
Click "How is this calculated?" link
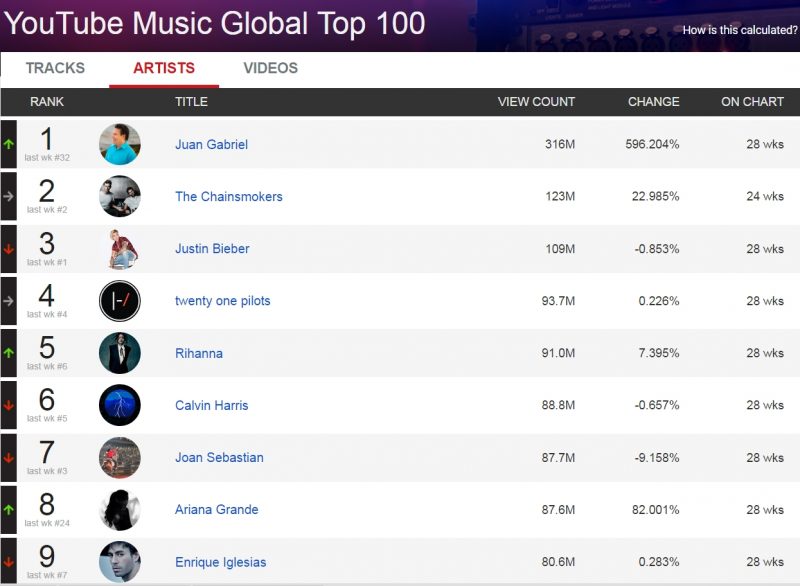(x=740, y=30)
